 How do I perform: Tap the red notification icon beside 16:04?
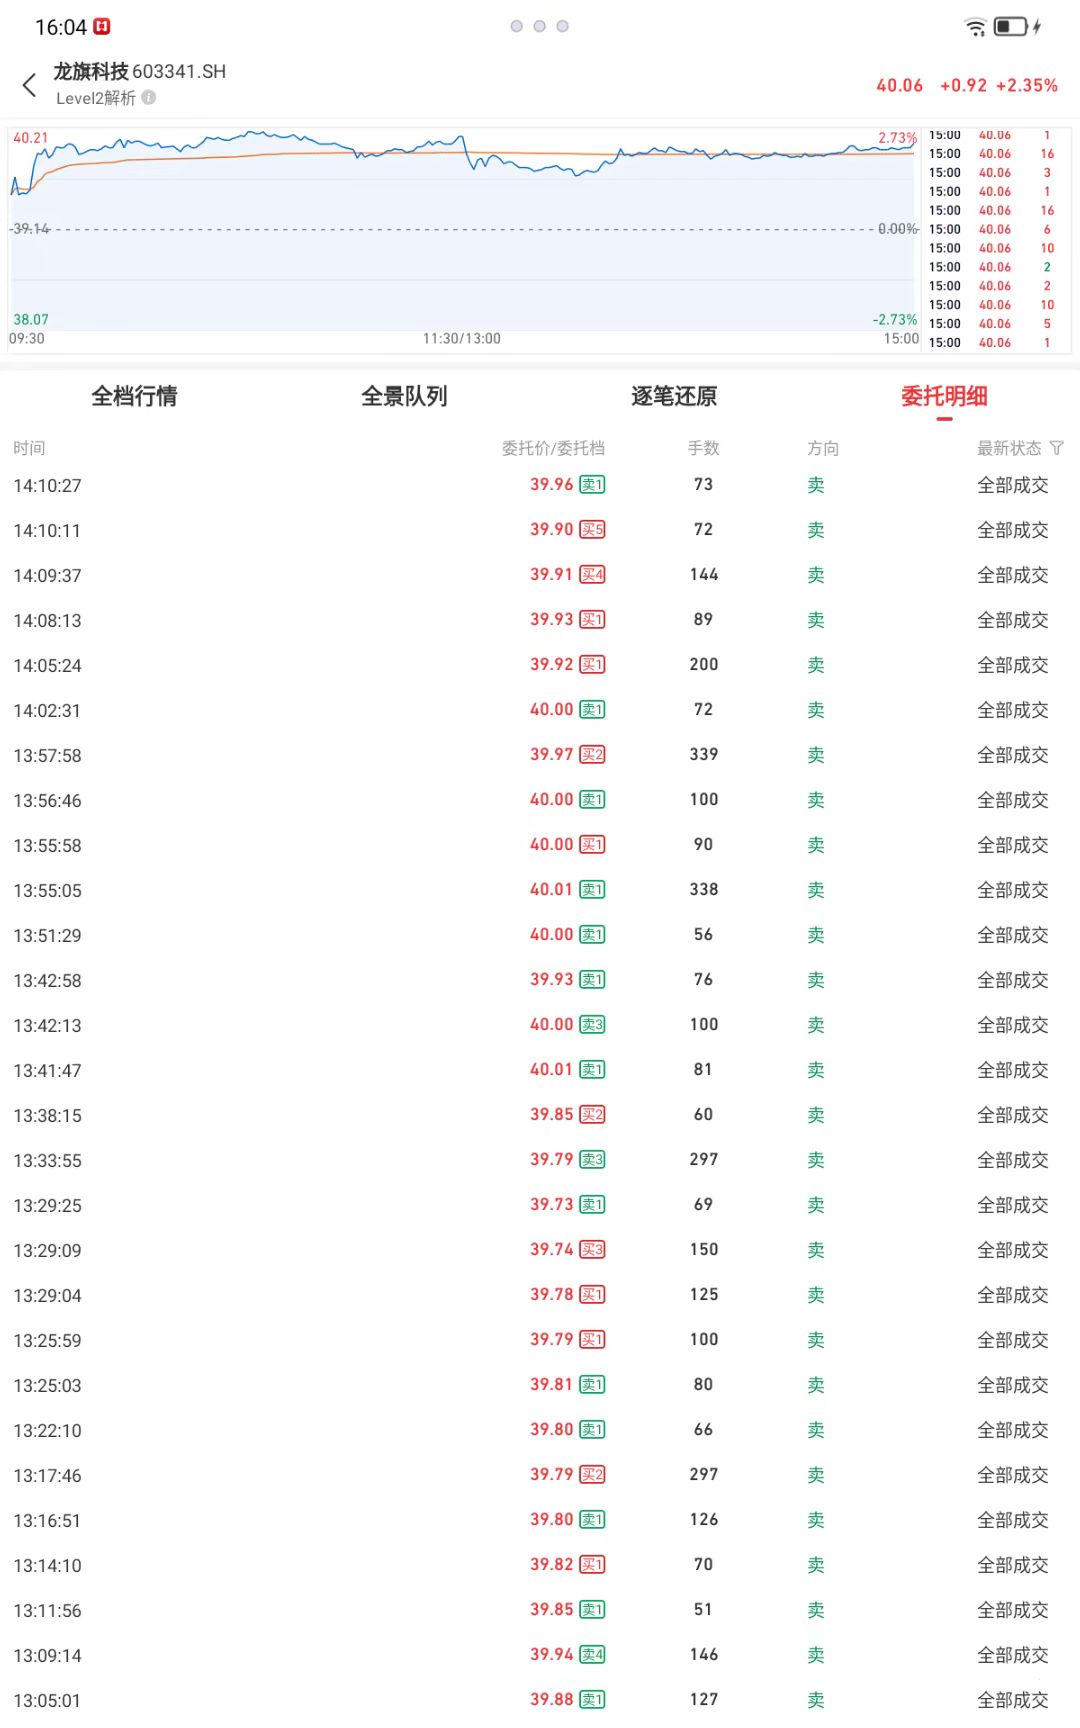[102, 27]
